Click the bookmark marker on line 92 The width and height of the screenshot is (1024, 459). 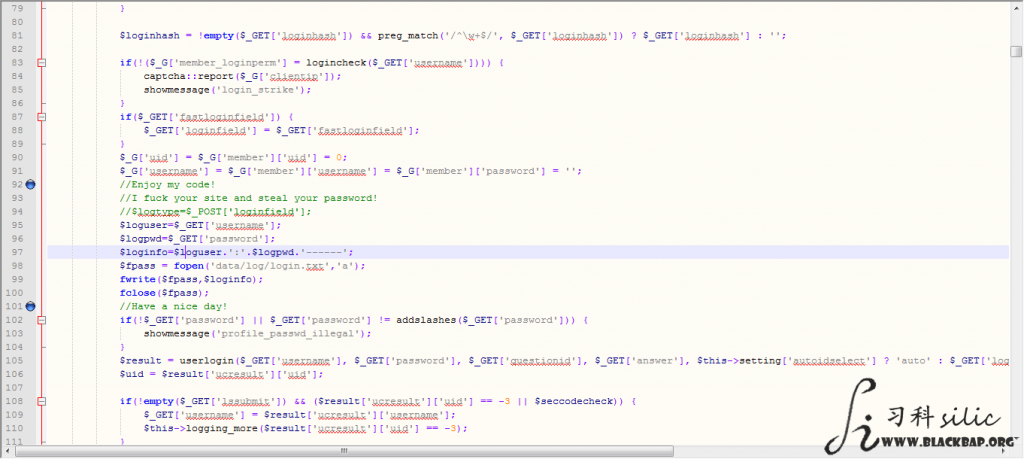tap(30, 185)
